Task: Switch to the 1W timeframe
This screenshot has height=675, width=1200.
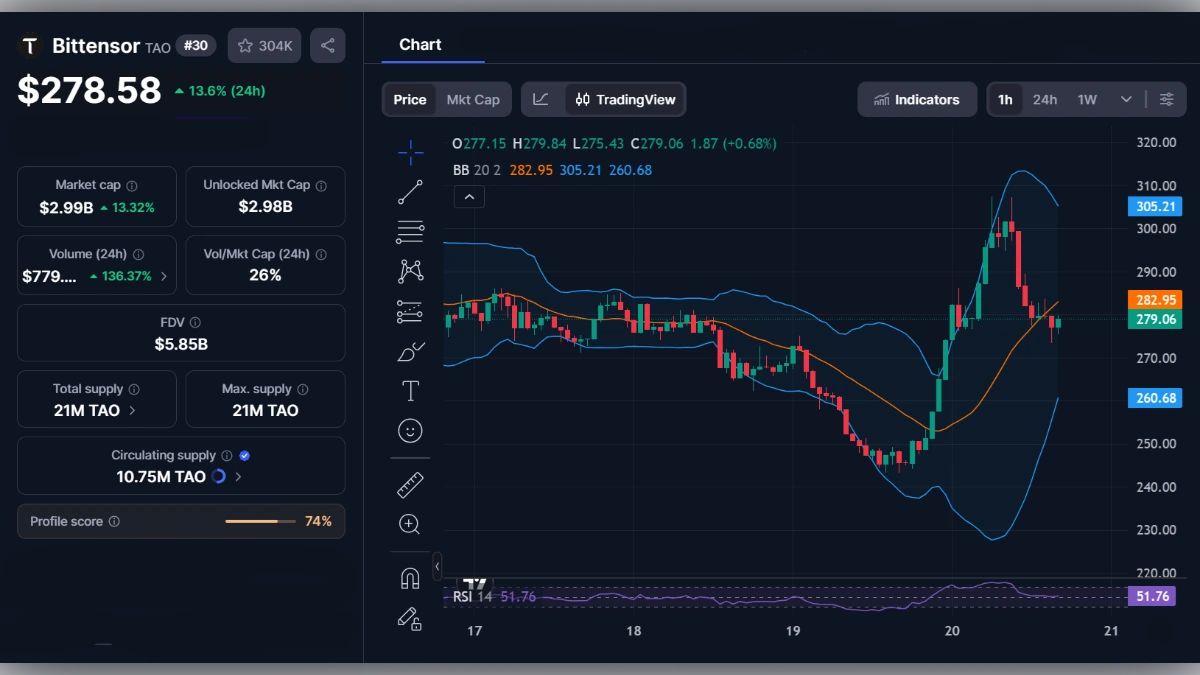Action: (x=1086, y=99)
